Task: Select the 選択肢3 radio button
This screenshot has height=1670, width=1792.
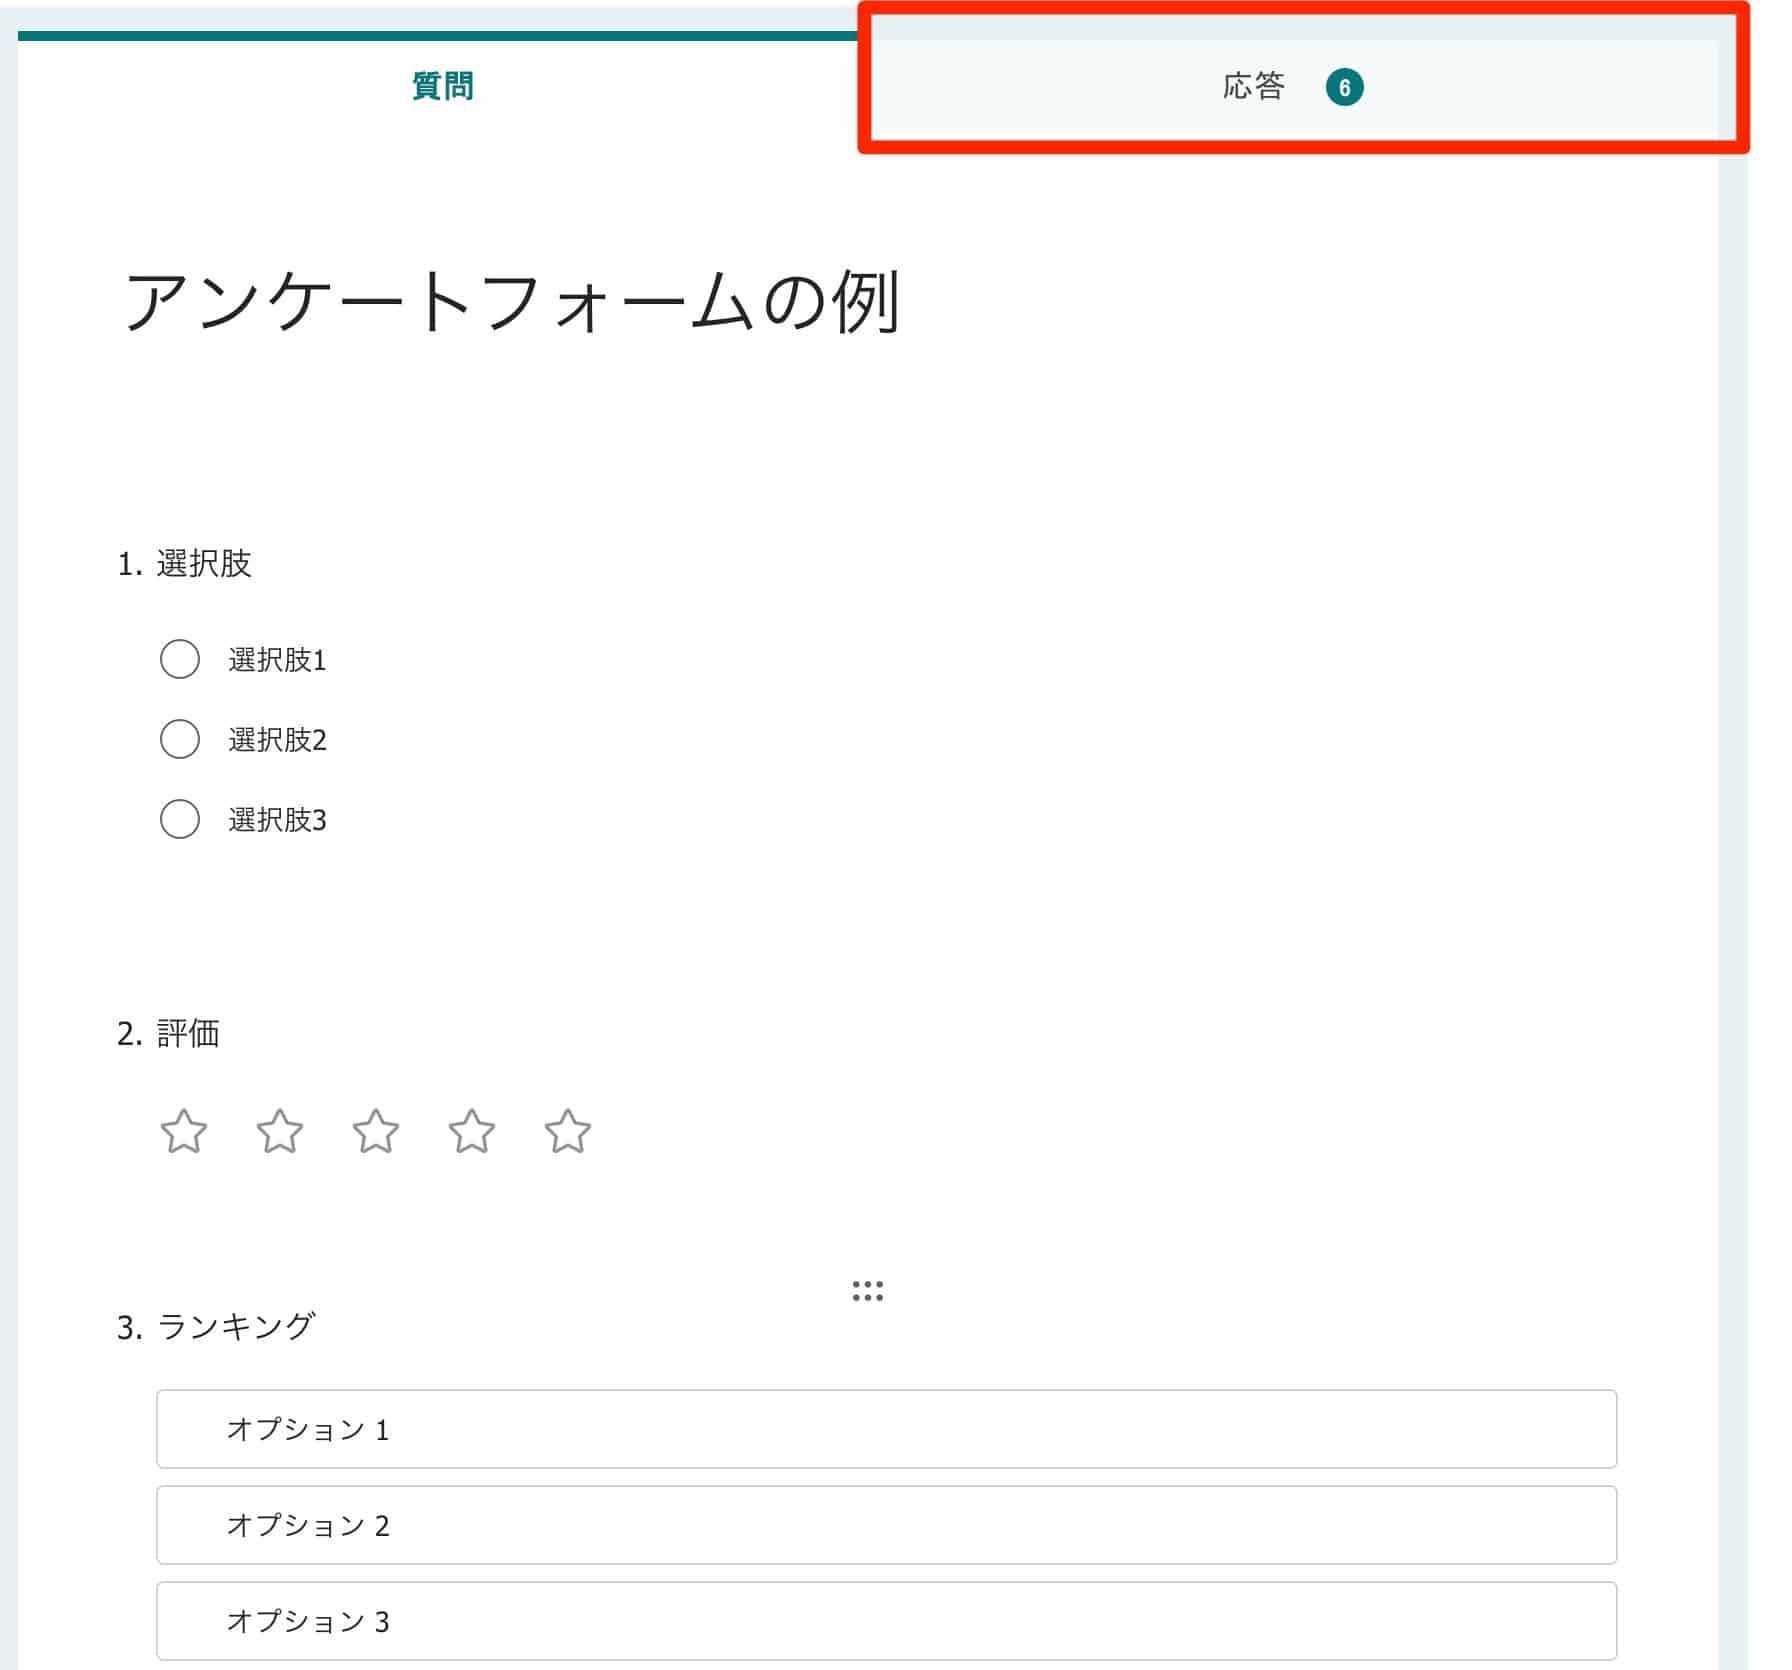Action: (x=179, y=819)
